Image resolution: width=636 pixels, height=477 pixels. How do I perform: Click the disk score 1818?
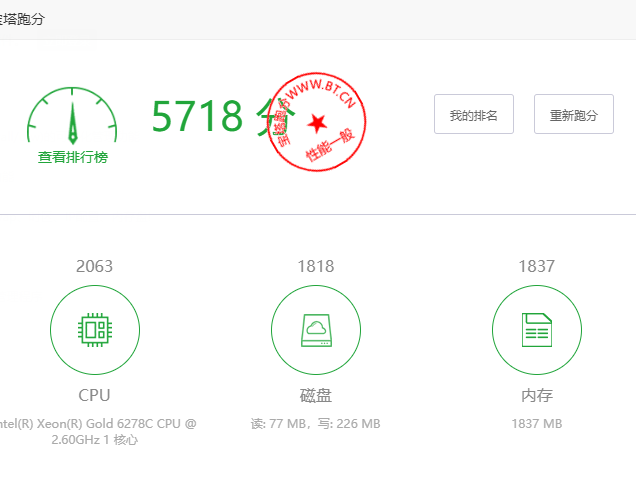(316, 266)
